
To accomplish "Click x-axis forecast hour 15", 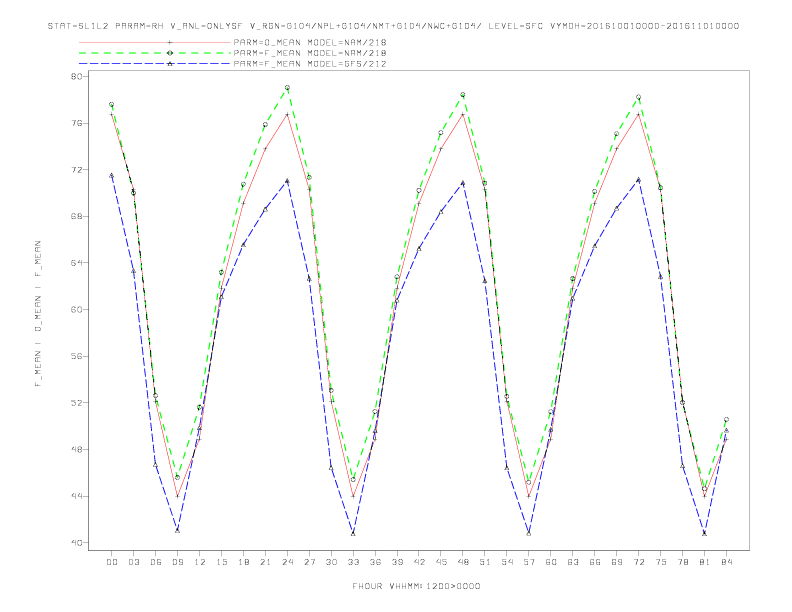I will point(221,562).
